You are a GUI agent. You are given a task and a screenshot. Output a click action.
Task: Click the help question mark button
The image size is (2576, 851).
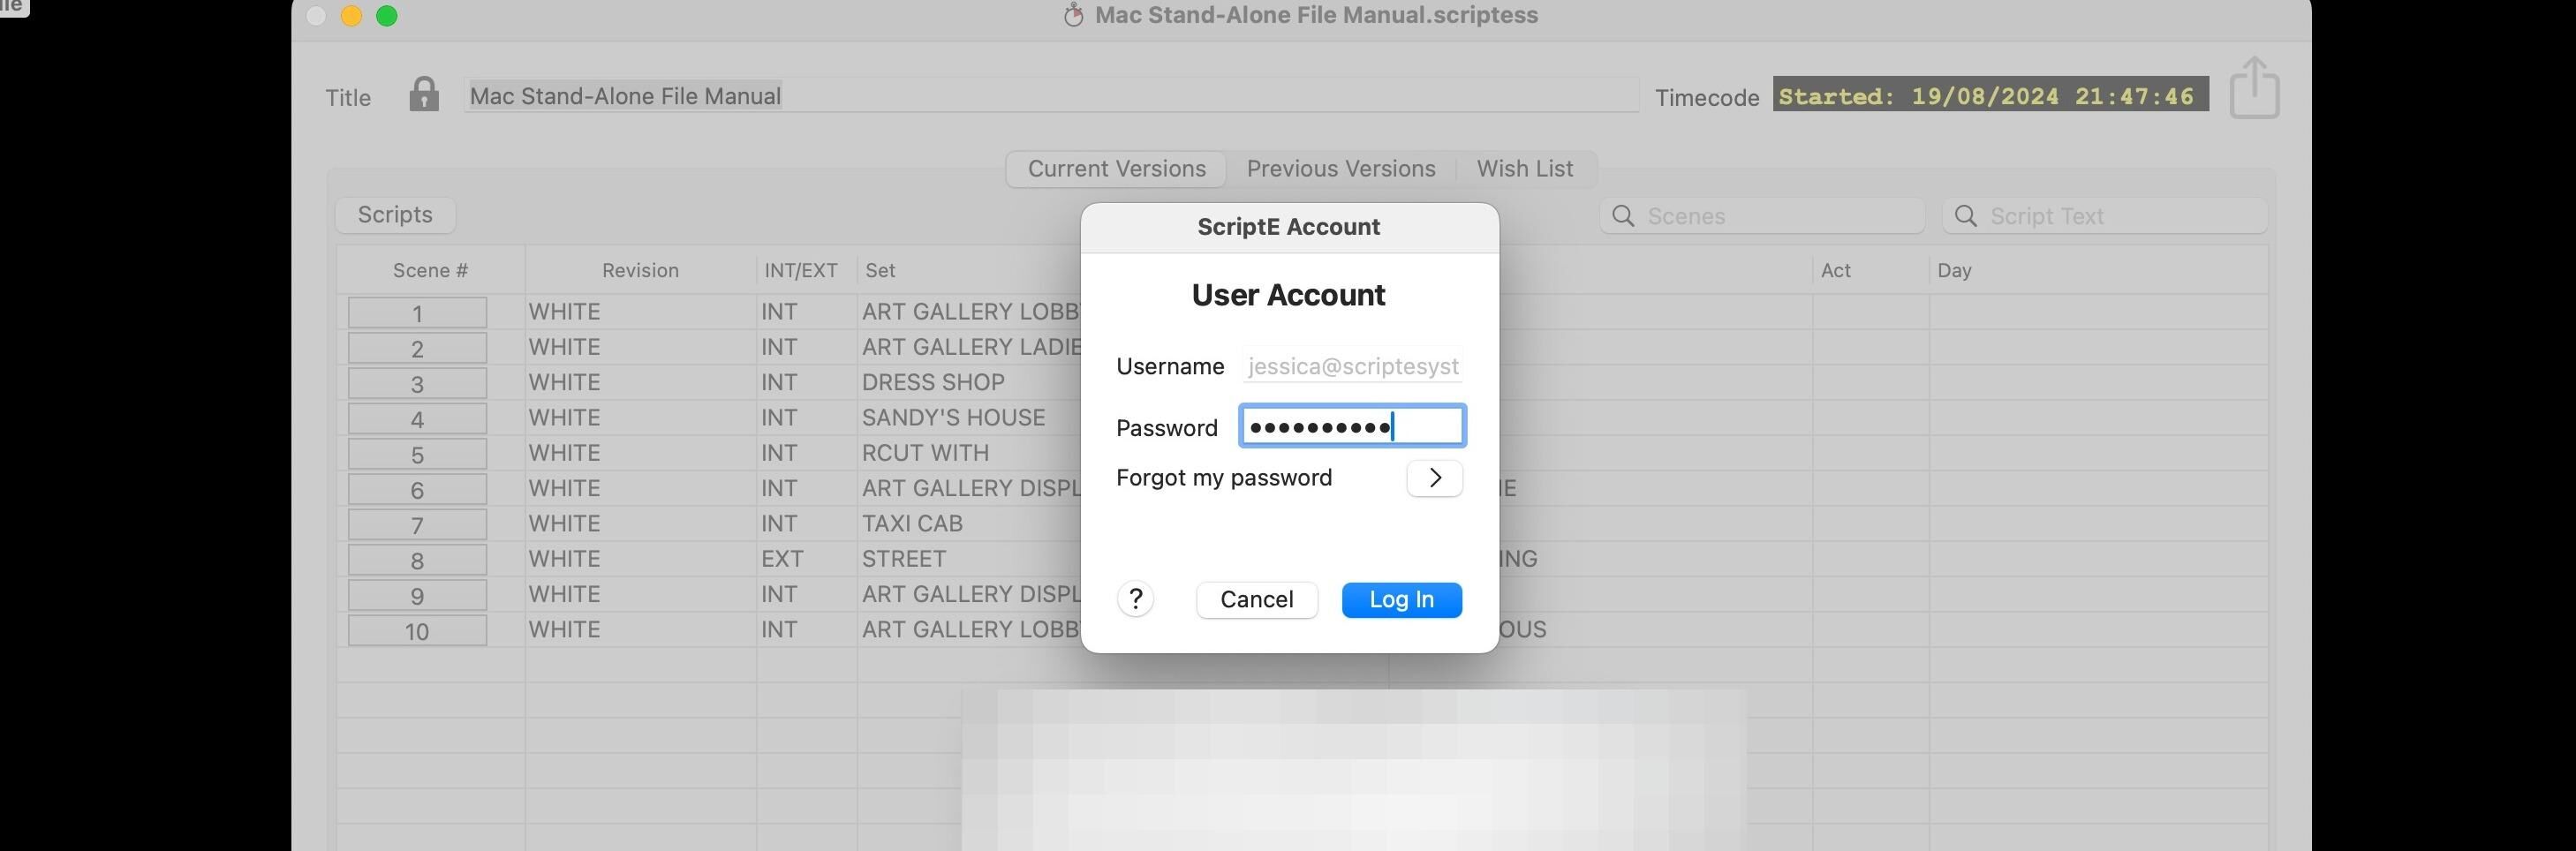point(1135,599)
